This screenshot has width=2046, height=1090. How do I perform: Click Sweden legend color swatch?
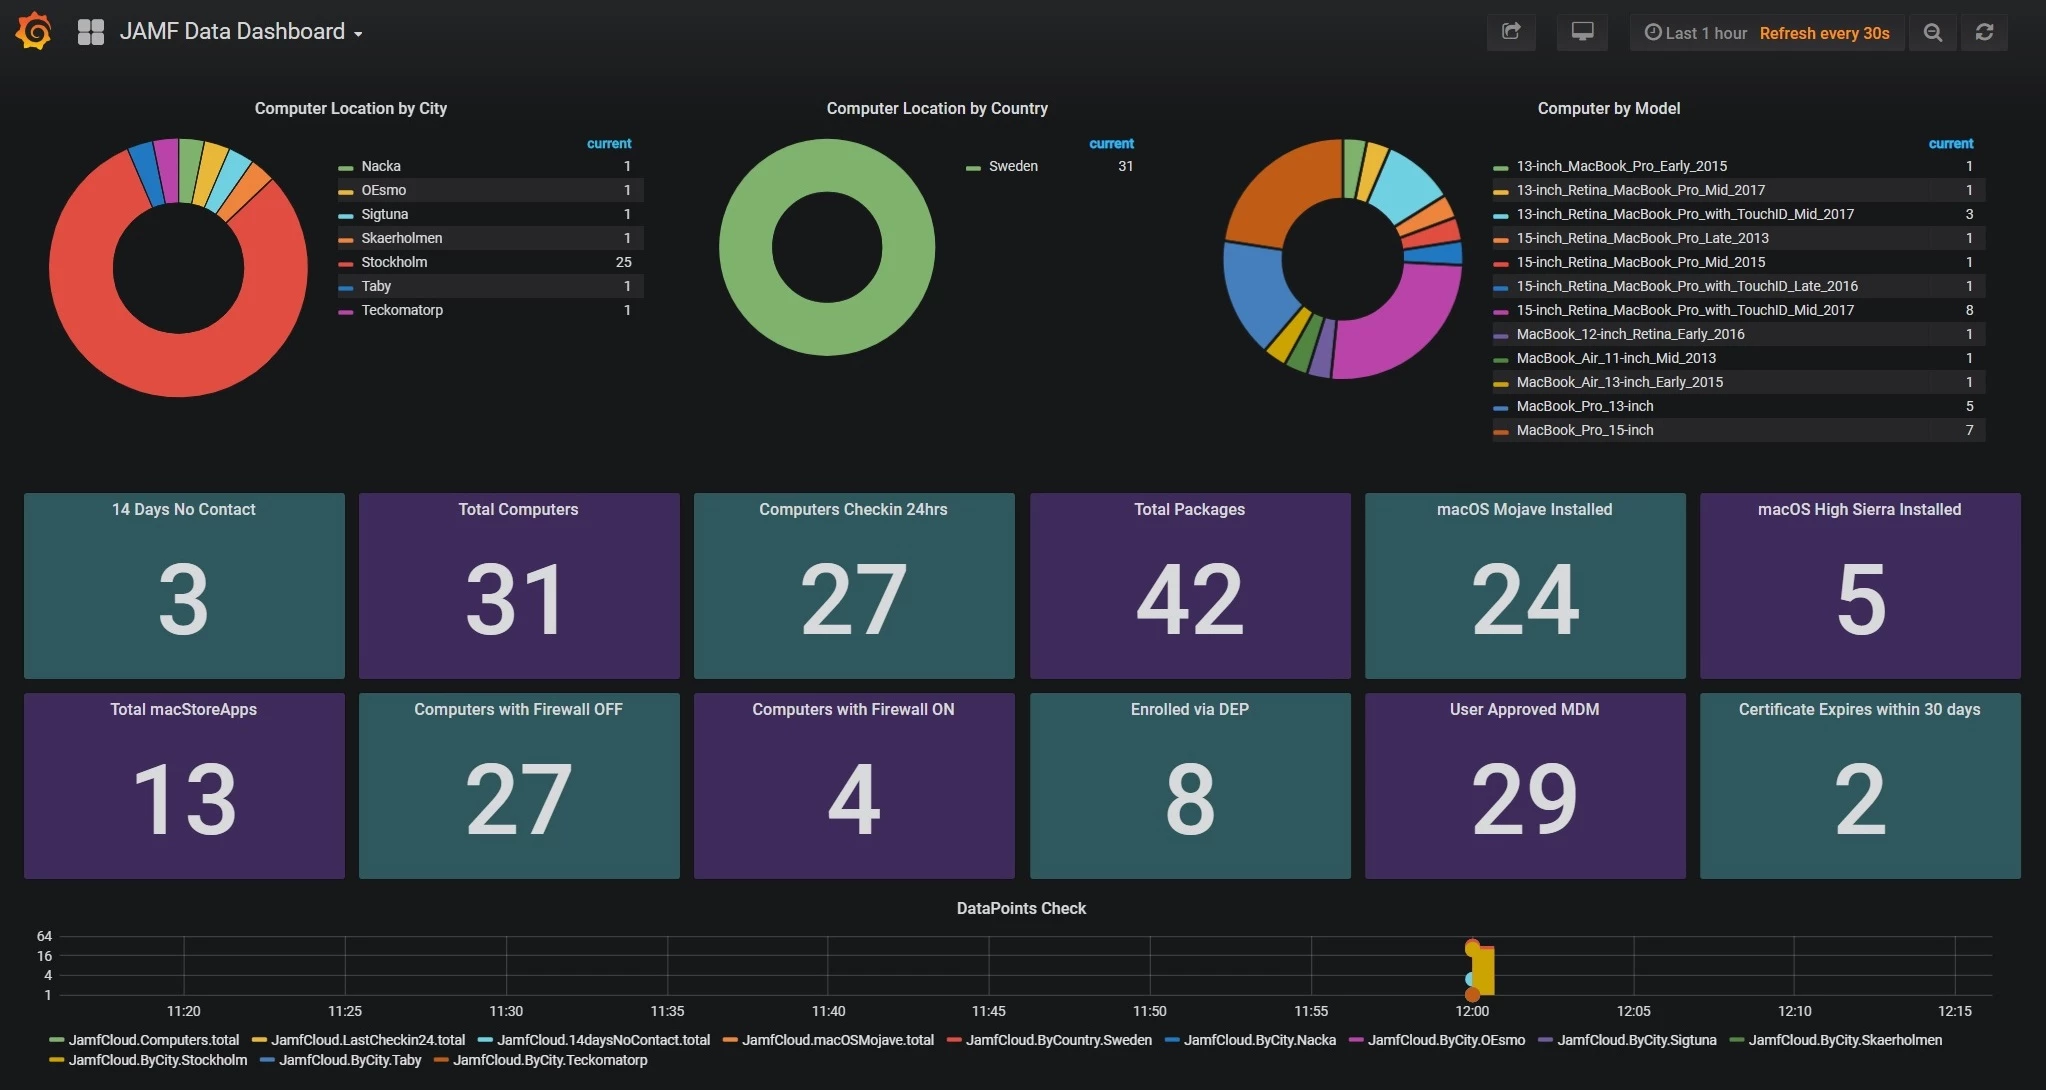[x=973, y=167]
